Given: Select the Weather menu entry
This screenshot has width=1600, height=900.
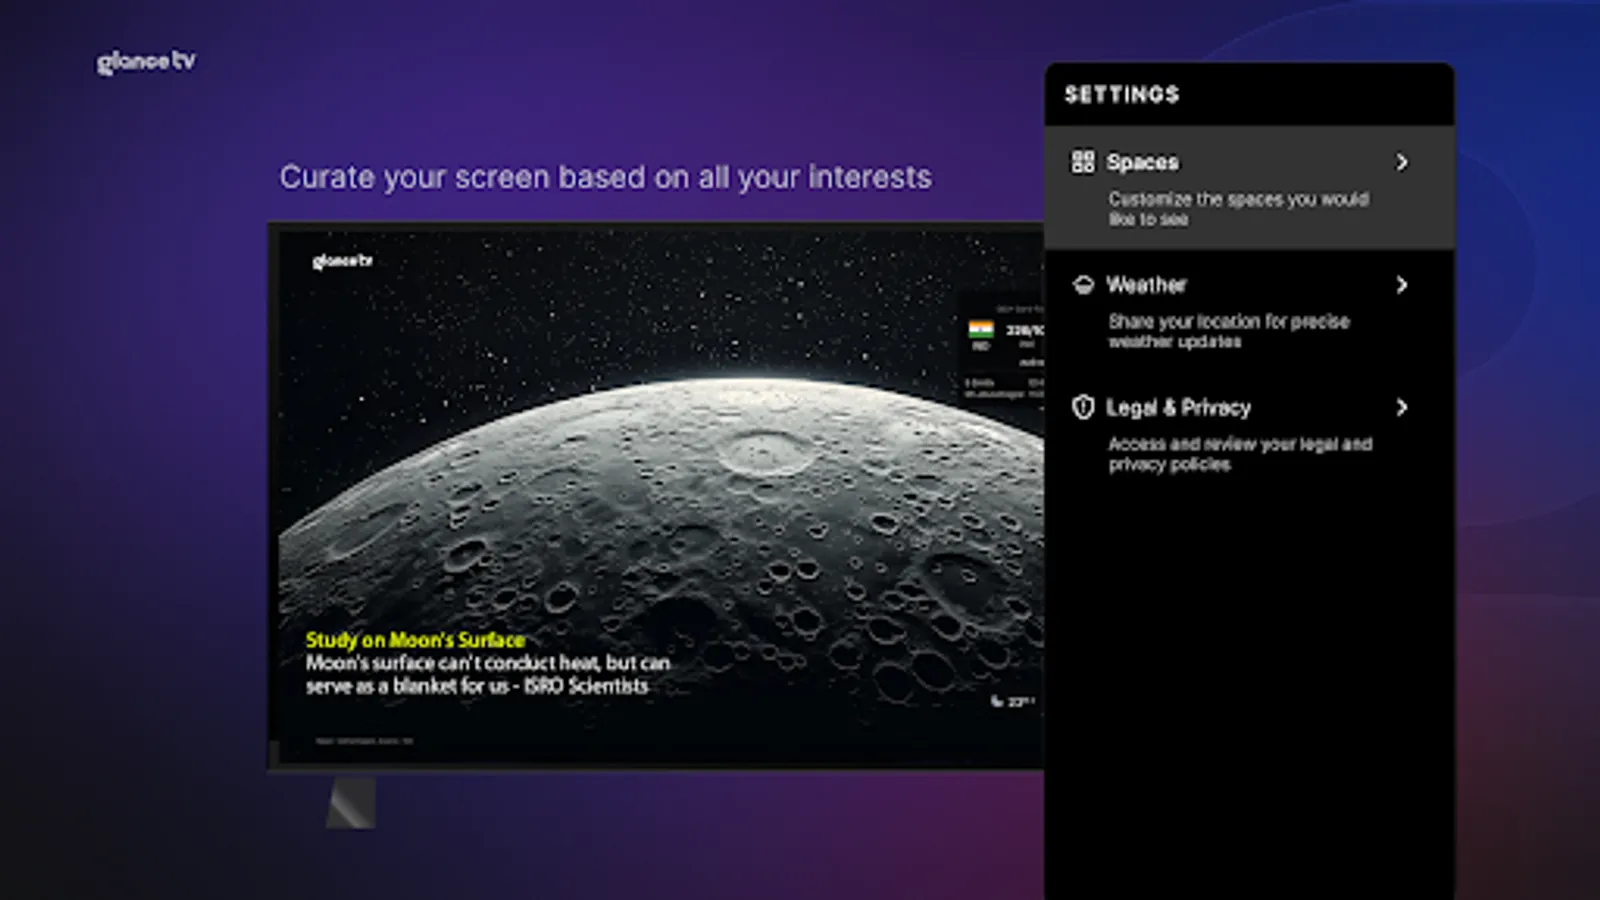Looking at the screenshot, I should (1146, 285).
